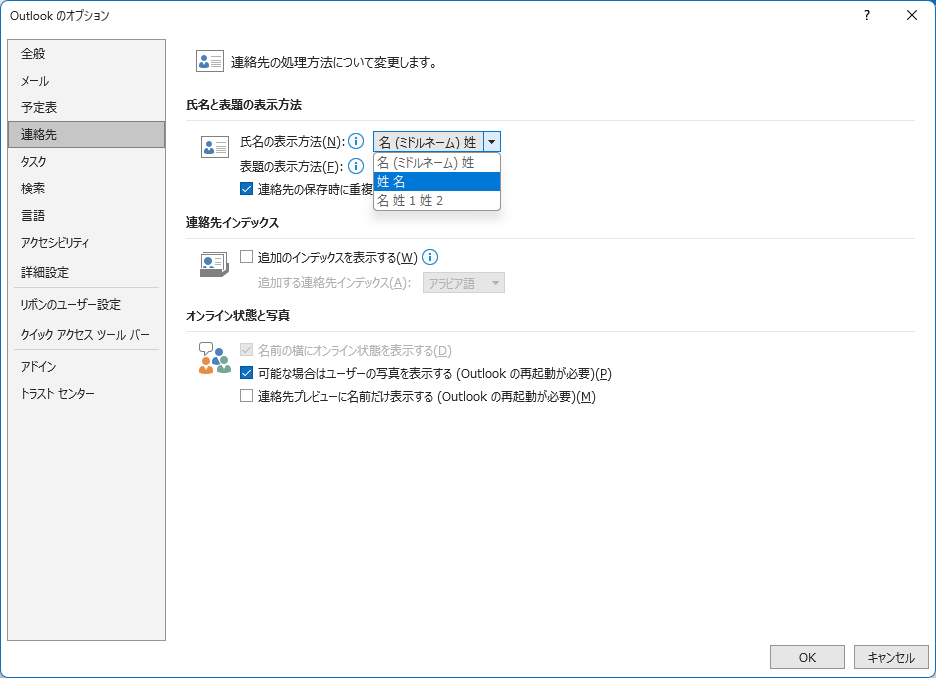Click the people icon under オンライン状態と写真
Screen dimensions: 936x678
214,358
